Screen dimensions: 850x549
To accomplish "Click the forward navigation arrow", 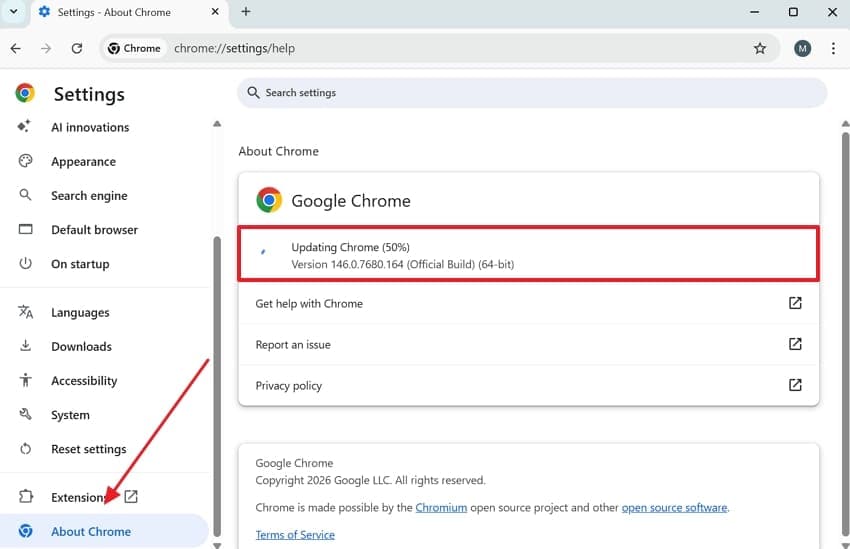I will [46, 48].
